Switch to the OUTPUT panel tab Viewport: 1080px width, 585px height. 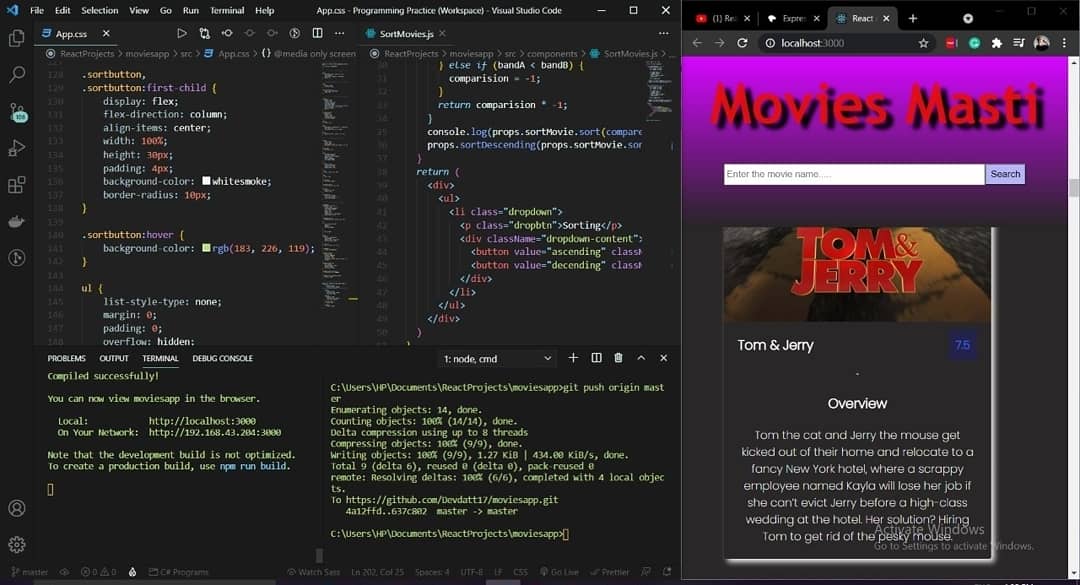114,358
